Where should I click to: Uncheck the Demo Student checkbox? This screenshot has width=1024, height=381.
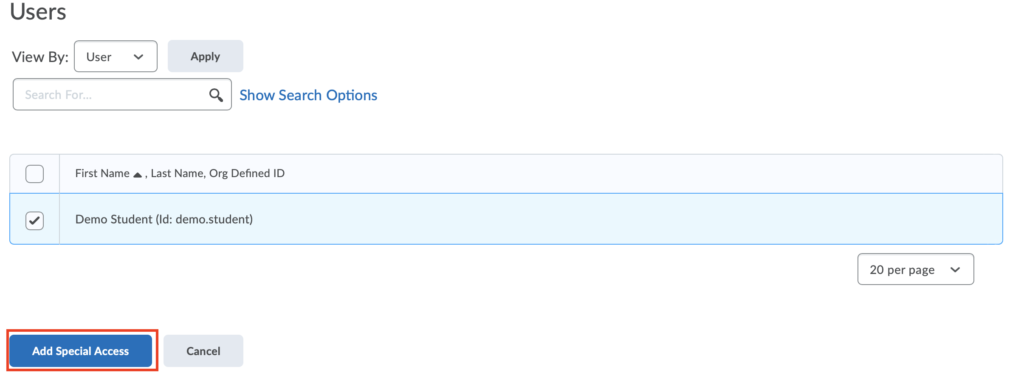(35, 221)
